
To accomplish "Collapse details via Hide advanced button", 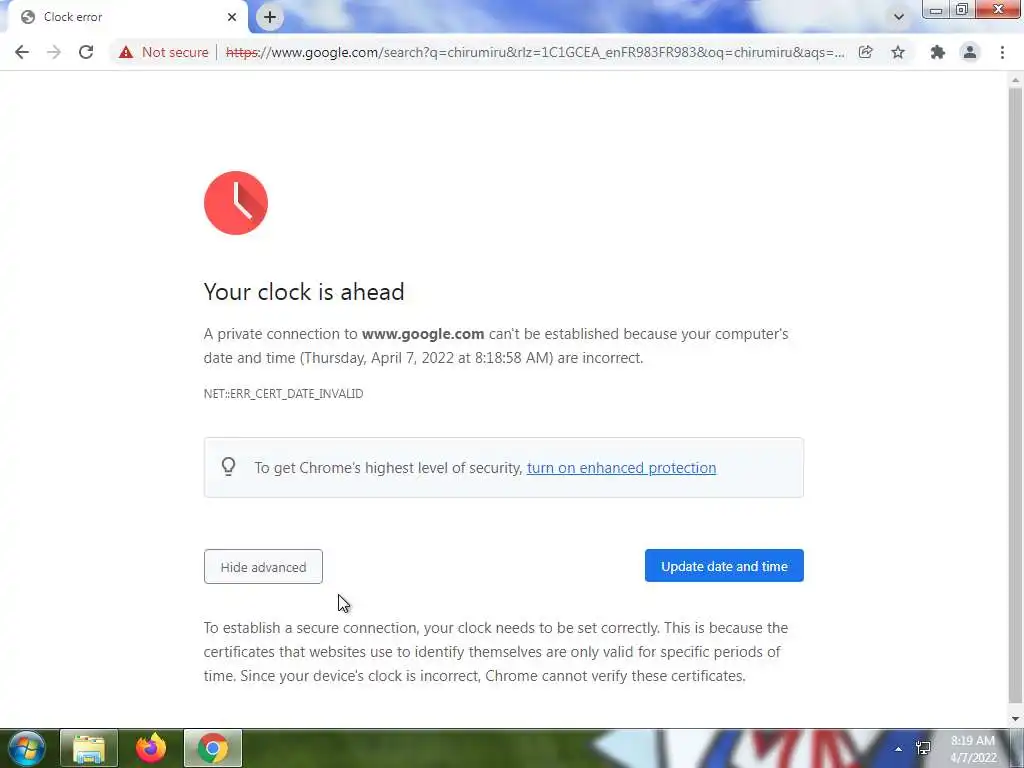I will (263, 566).
